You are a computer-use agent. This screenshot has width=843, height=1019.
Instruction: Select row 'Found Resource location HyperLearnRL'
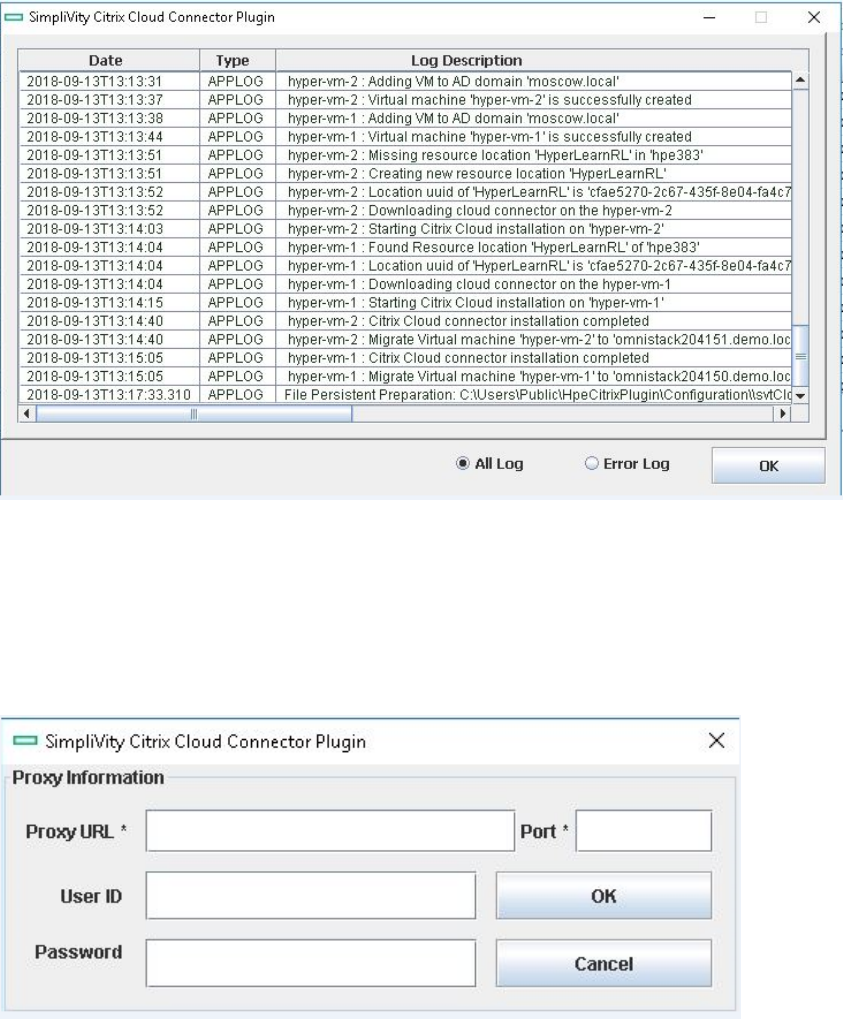click(405, 247)
